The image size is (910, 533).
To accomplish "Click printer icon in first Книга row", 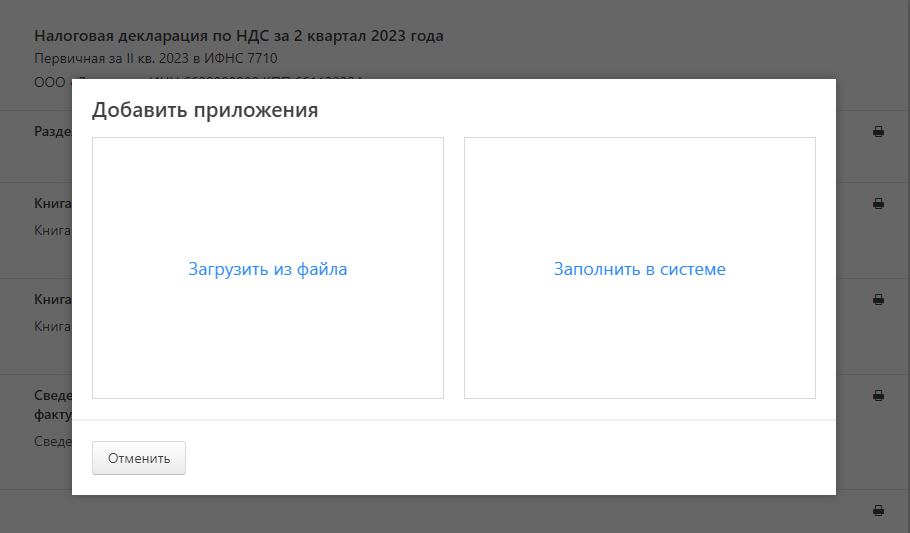I will (878, 204).
